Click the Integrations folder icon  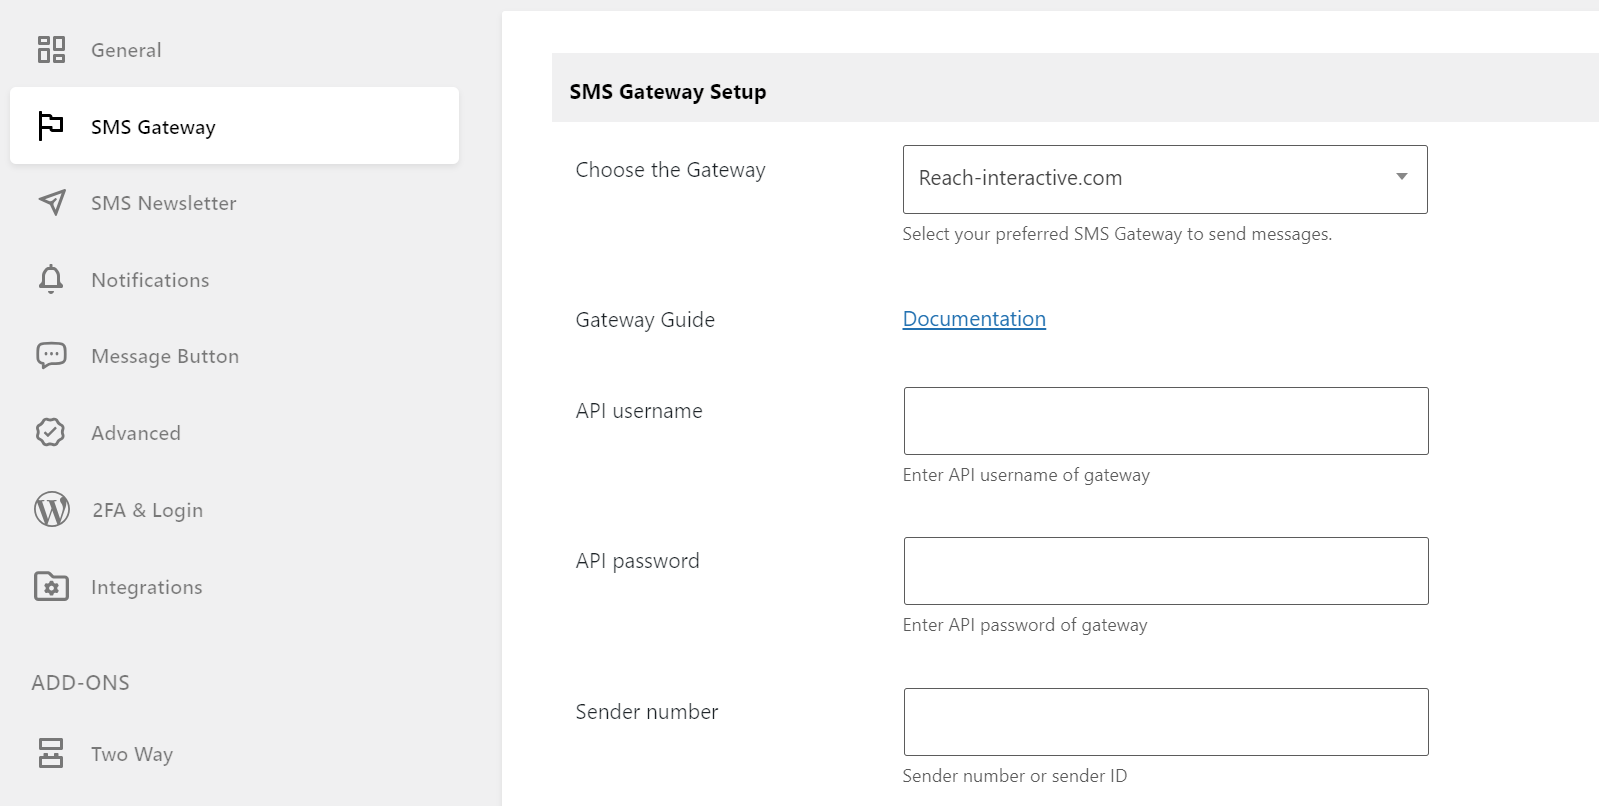click(51, 586)
